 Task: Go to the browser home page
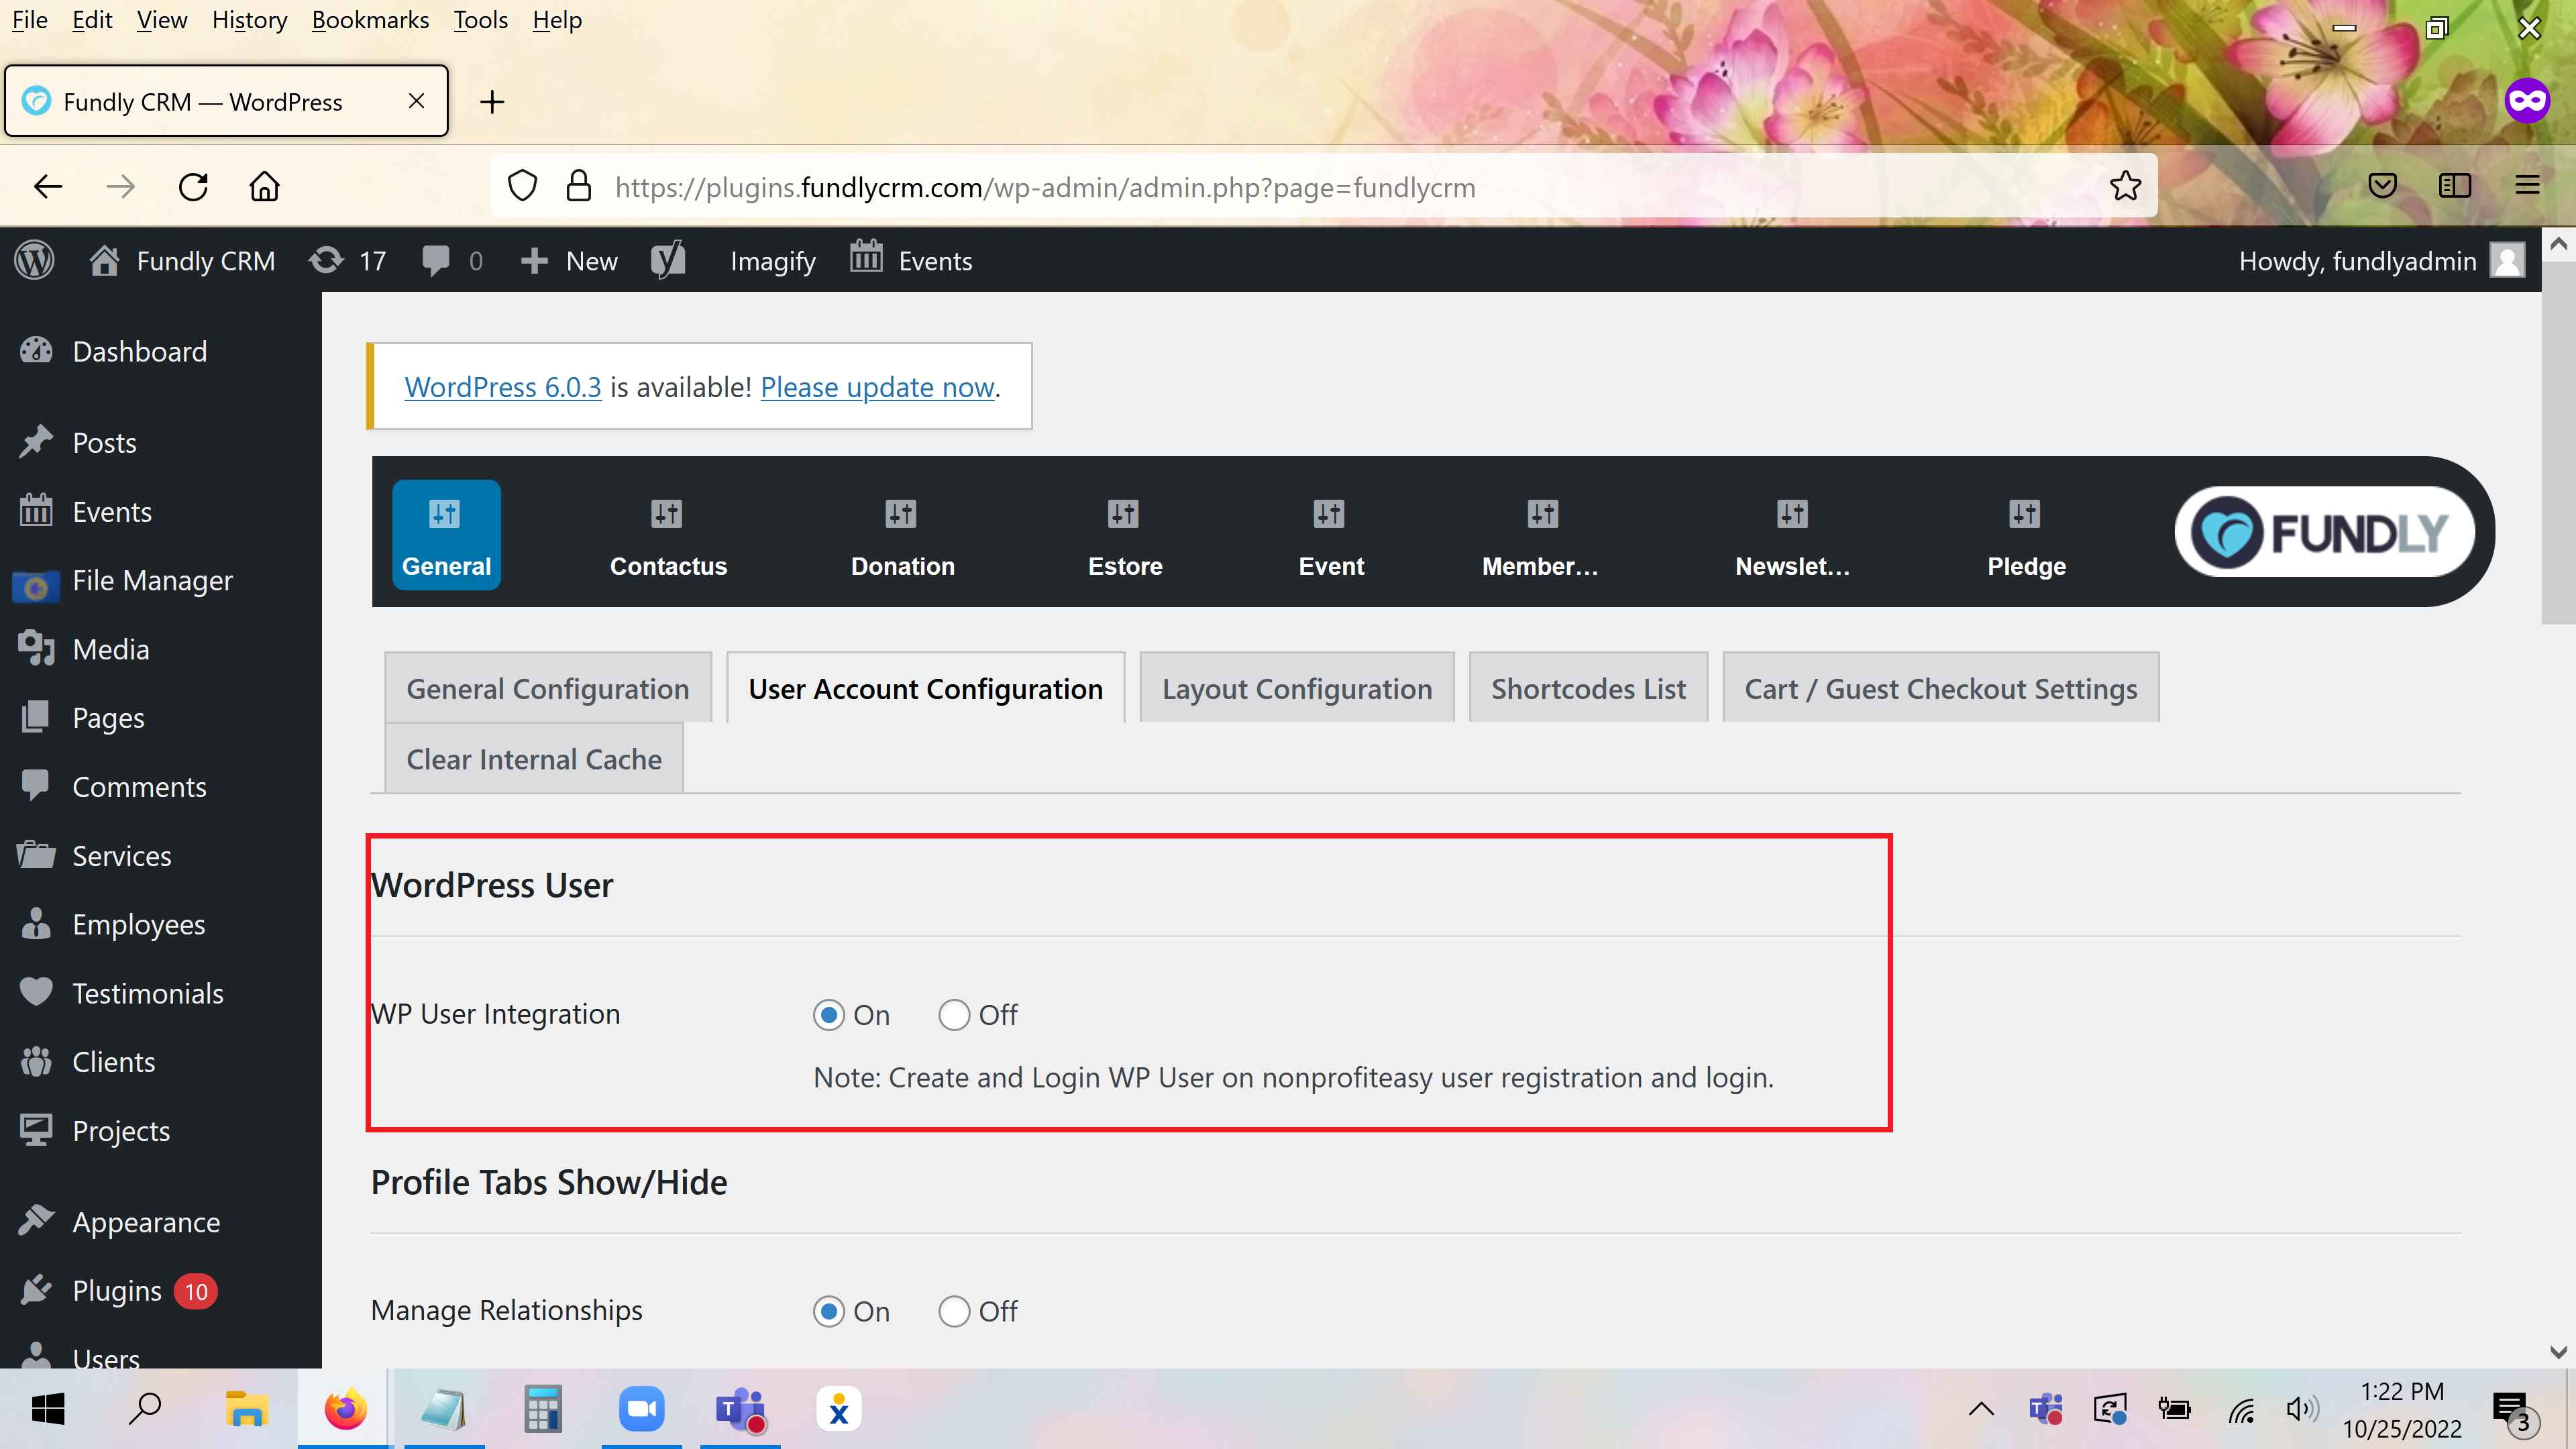pos(265,186)
